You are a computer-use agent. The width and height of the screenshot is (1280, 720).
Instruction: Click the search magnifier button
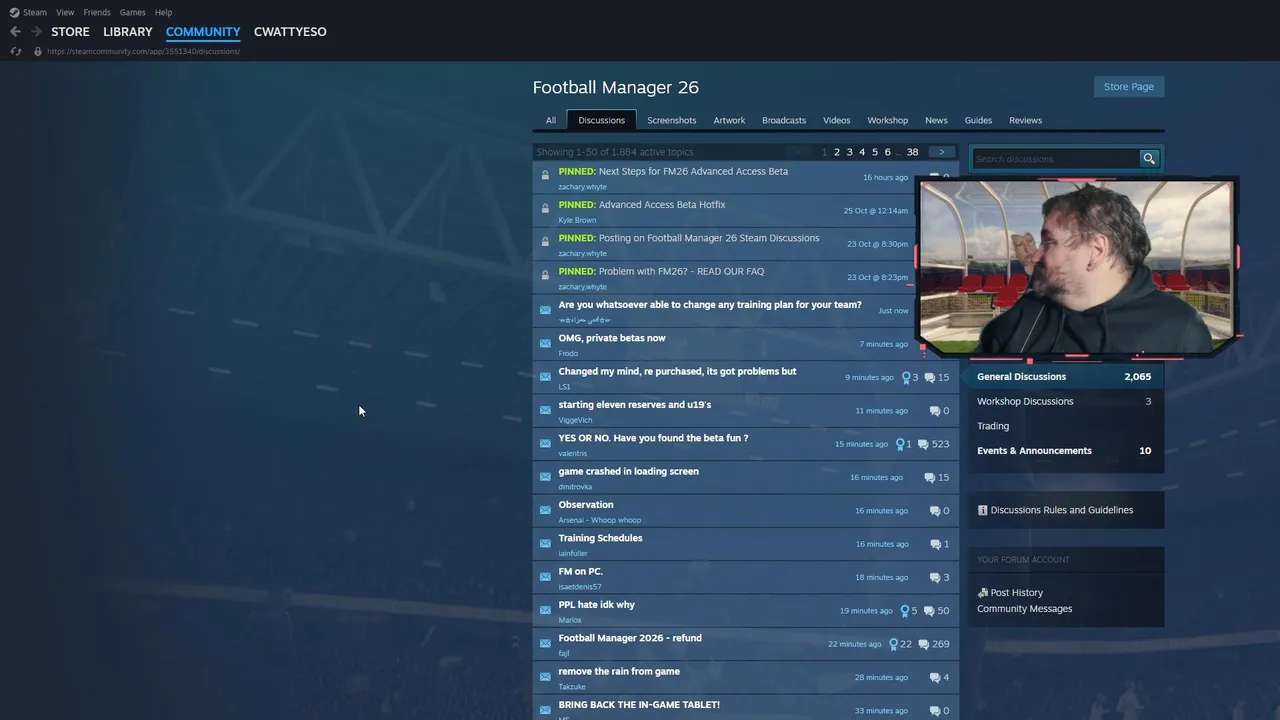tap(1149, 158)
